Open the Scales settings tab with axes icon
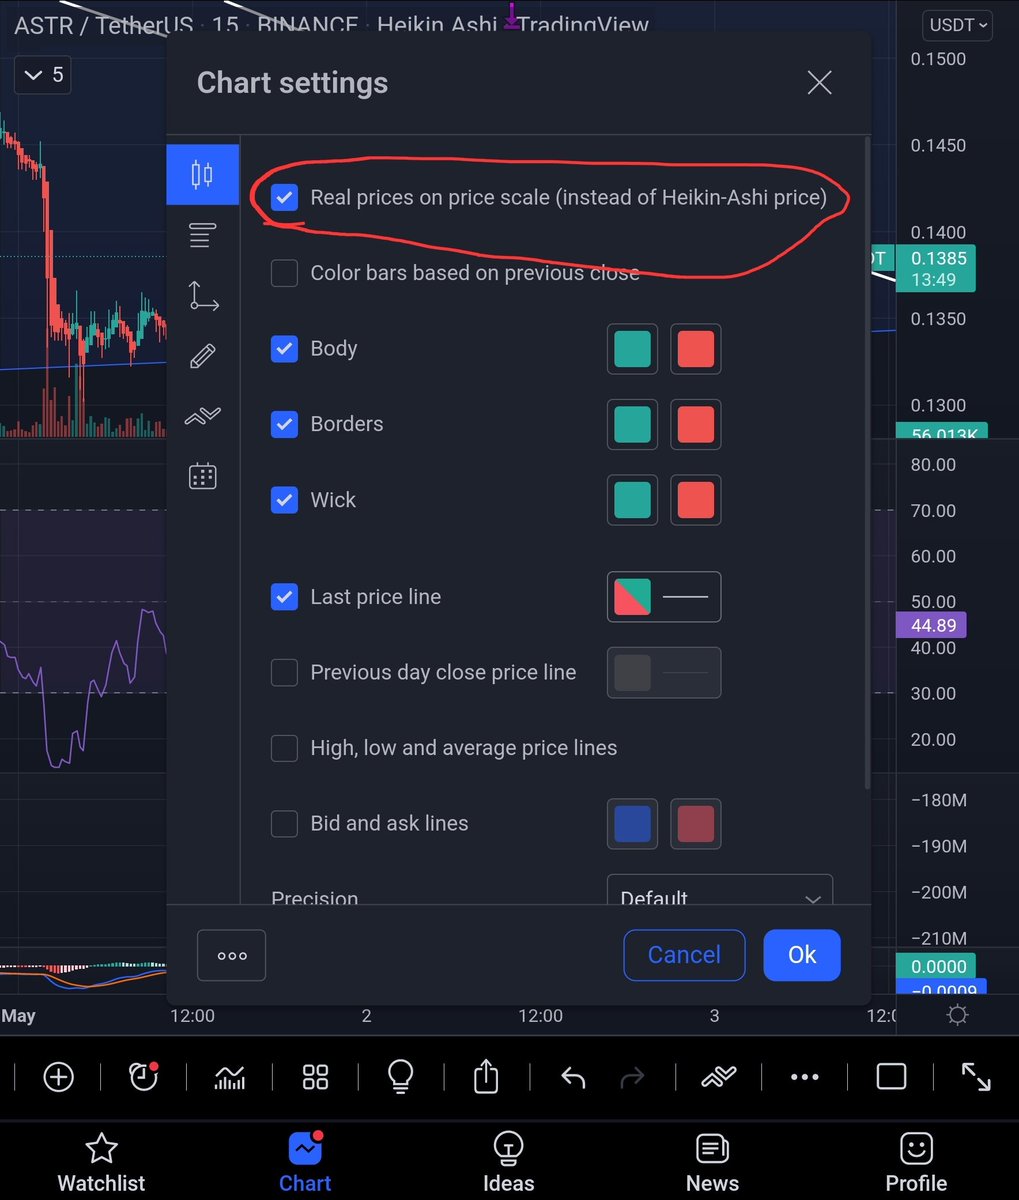The image size is (1019, 1200). pyautogui.click(x=202, y=296)
